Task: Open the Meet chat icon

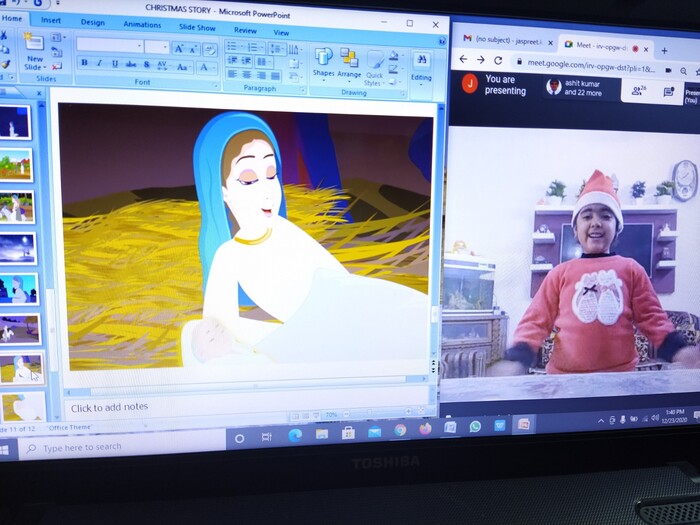Action: point(668,92)
